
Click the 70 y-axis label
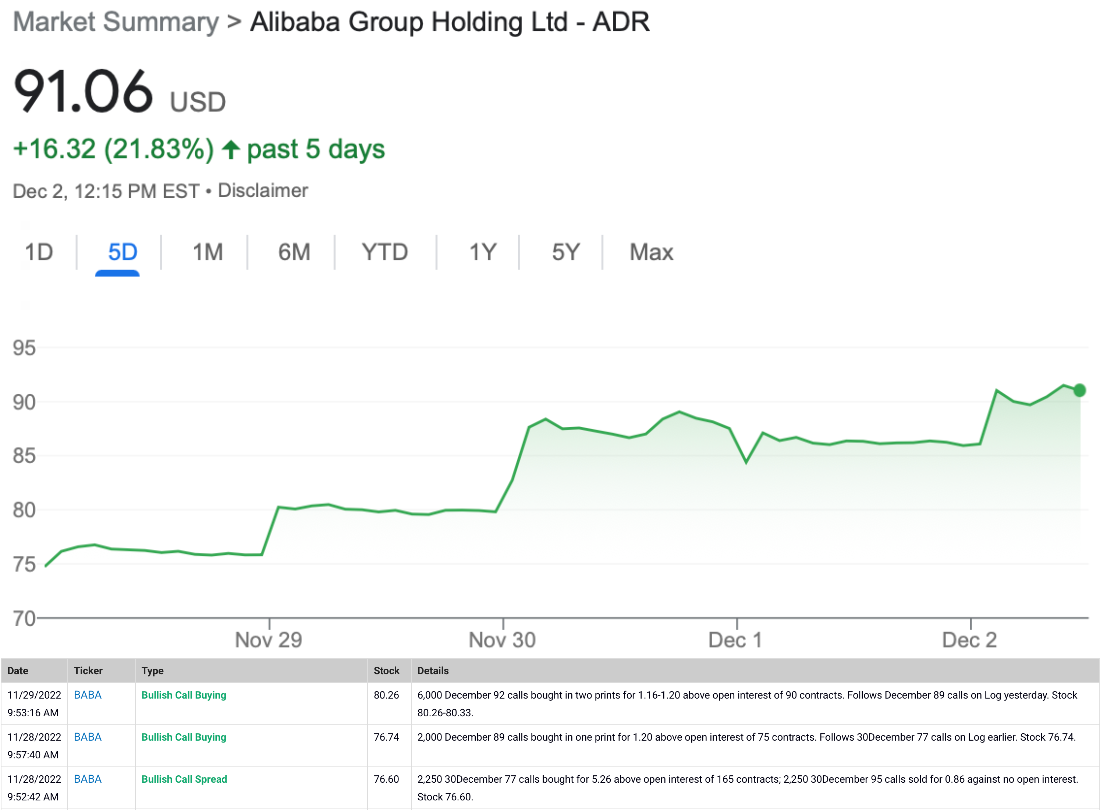(24, 619)
